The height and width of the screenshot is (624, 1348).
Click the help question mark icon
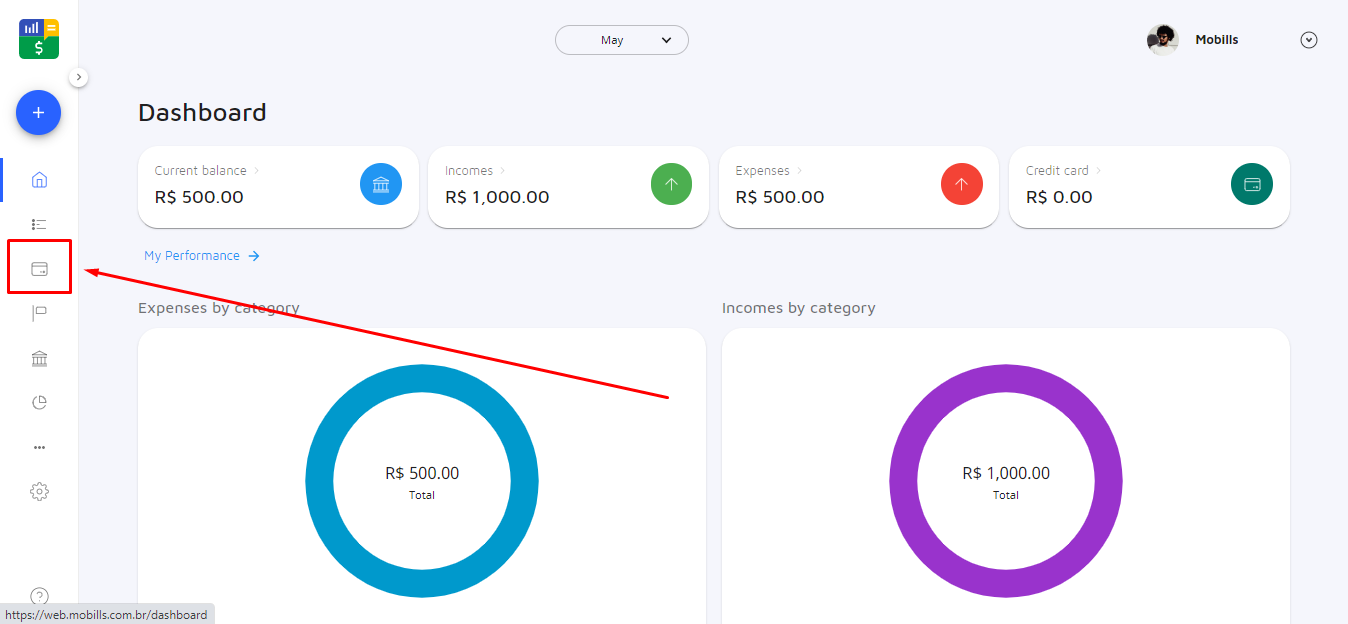tap(39, 596)
